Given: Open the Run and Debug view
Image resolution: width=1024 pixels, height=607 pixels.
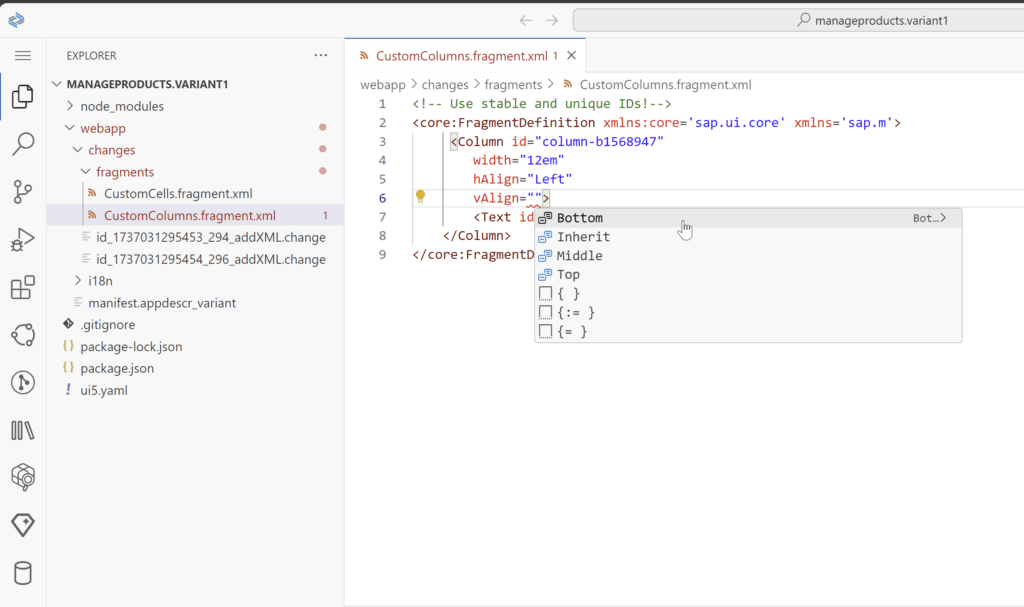Looking at the screenshot, I should click(x=23, y=240).
